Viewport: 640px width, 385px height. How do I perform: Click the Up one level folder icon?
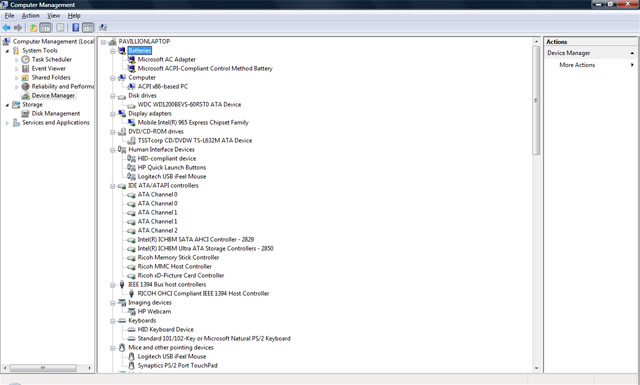pyautogui.click(x=33, y=28)
